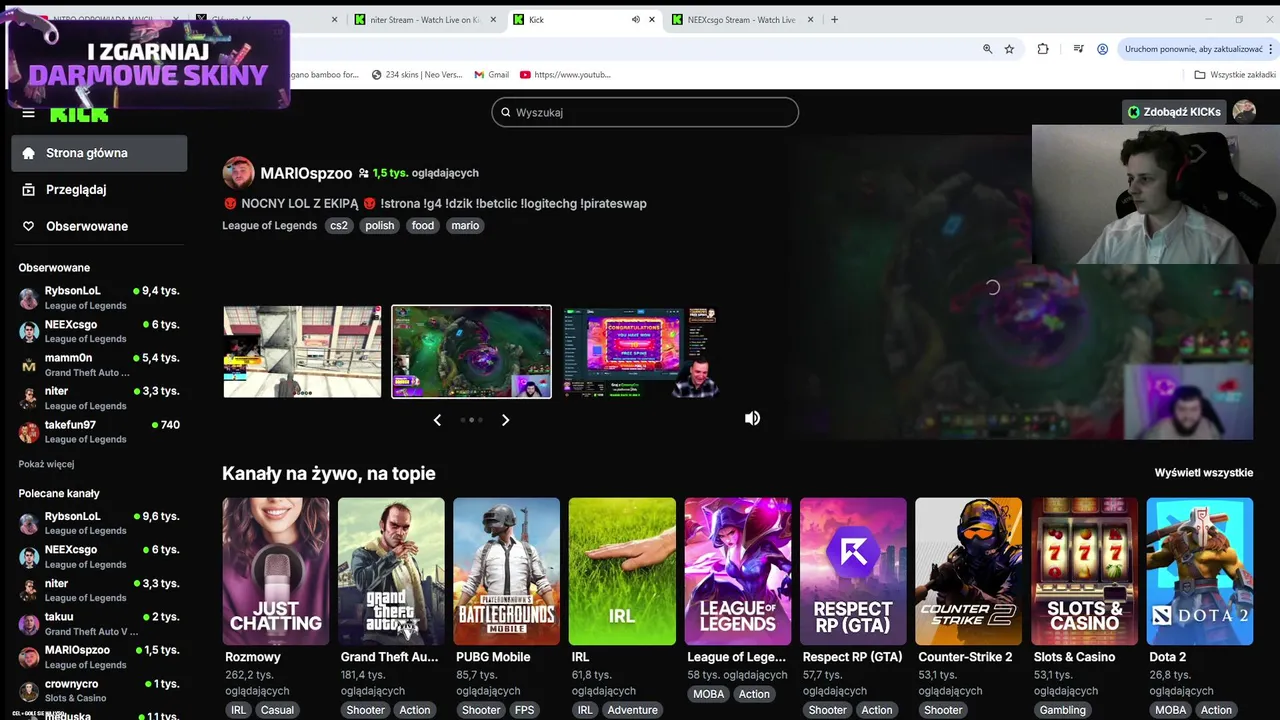The image size is (1280, 720).
Task: Mute audio on the Kick tab speaker icon
Action: coord(635,19)
